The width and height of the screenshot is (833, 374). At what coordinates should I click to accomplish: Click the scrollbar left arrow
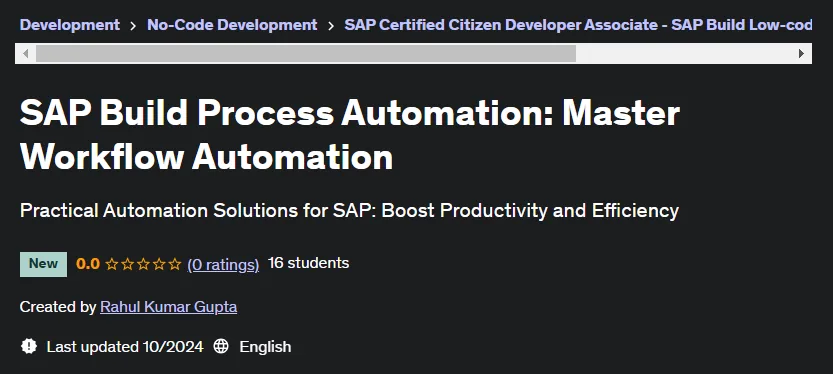point(25,53)
